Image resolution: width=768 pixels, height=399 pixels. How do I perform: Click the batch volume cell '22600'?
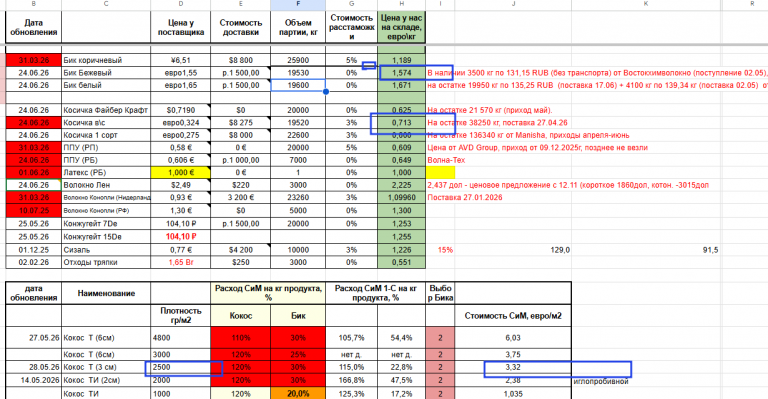pyautogui.click(x=298, y=135)
